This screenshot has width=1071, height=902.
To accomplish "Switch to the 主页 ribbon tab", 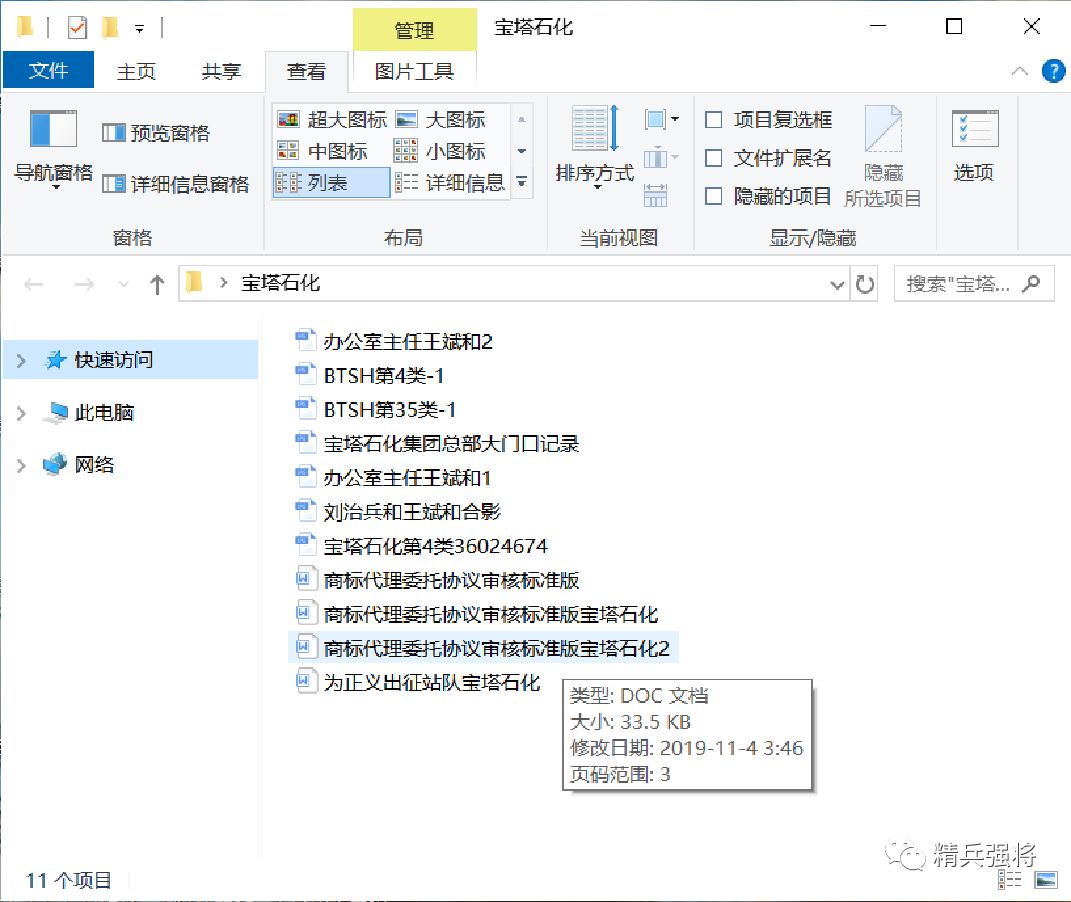I will (x=135, y=71).
